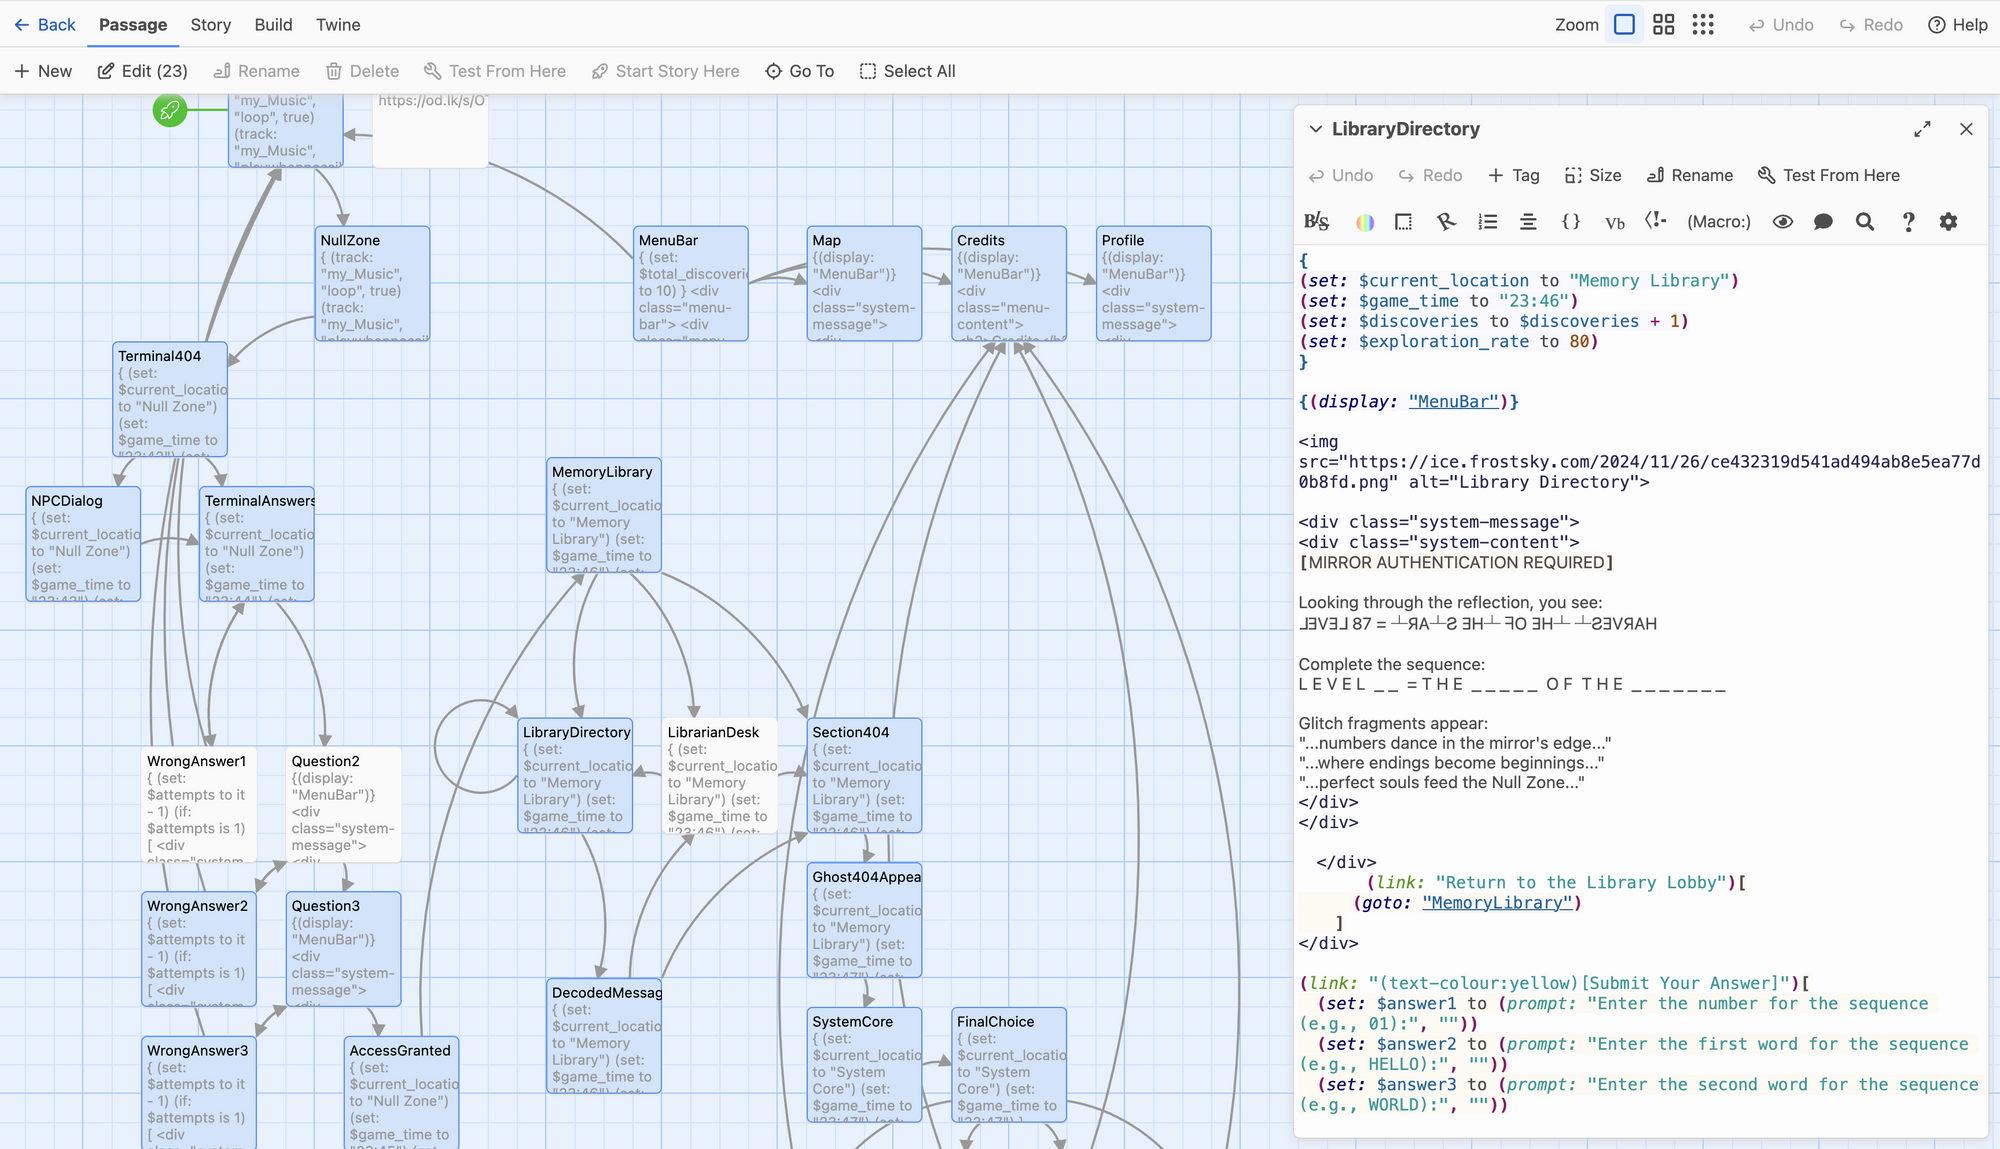The width and height of the screenshot is (2000, 1149).
Task: Select the dotted grid zoom level
Action: [x=1703, y=25]
